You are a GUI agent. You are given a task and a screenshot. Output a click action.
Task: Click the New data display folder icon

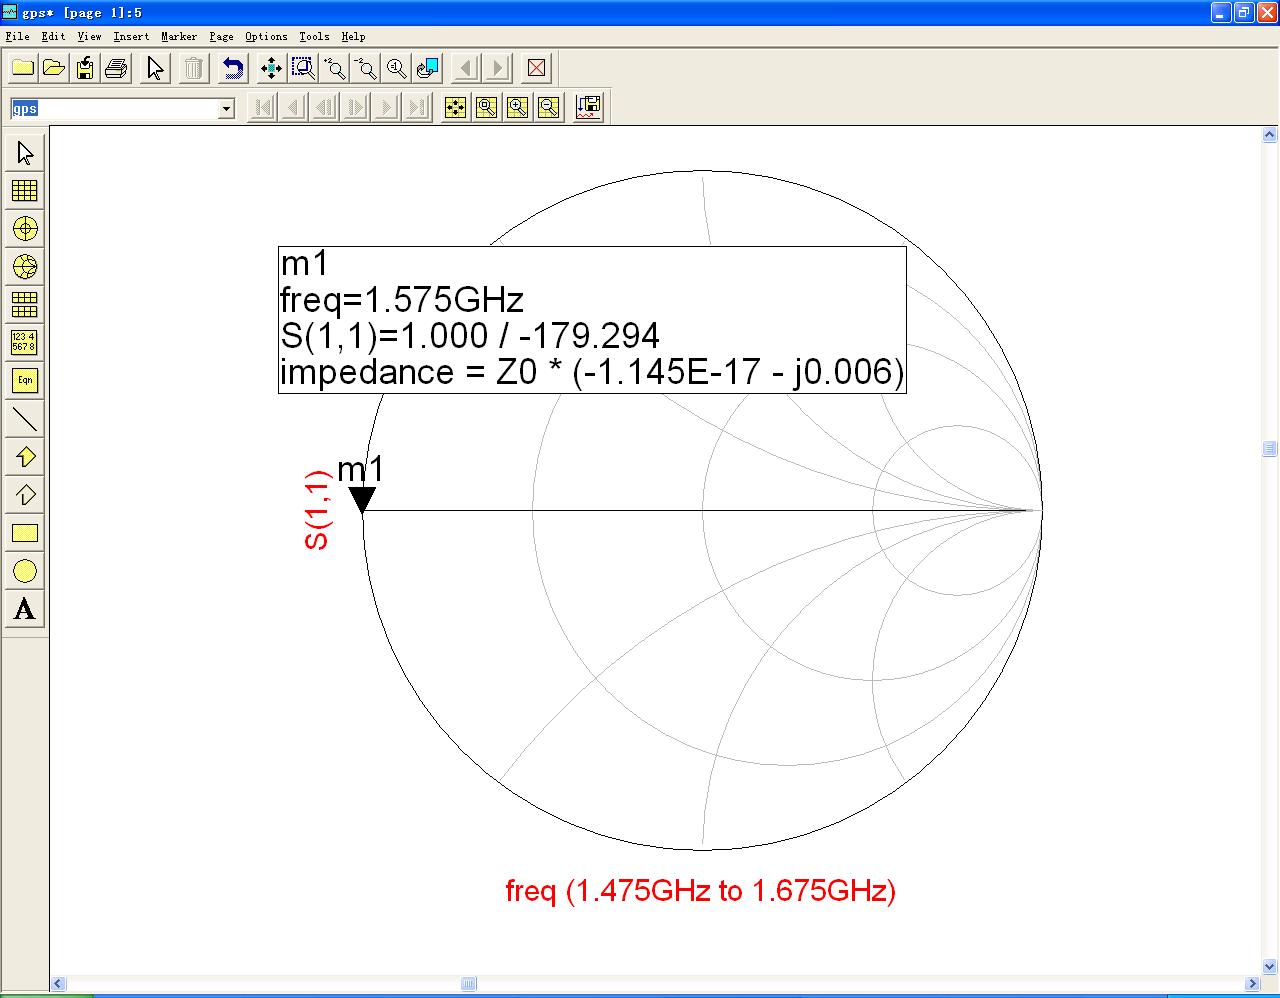pyautogui.click(x=23, y=68)
